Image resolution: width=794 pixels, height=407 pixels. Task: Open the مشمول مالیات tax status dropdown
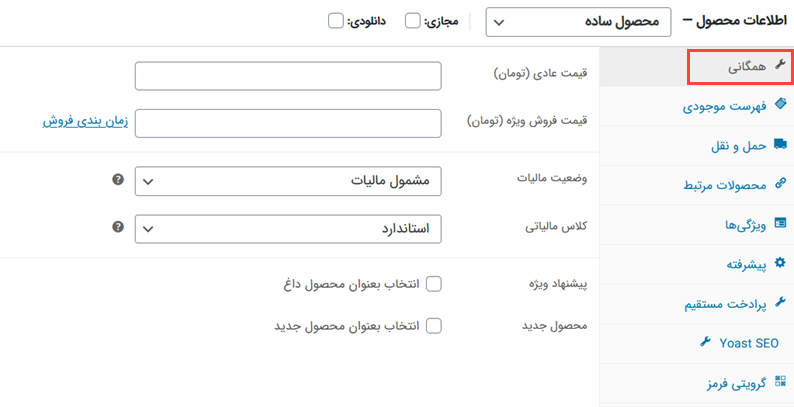pyautogui.click(x=288, y=181)
